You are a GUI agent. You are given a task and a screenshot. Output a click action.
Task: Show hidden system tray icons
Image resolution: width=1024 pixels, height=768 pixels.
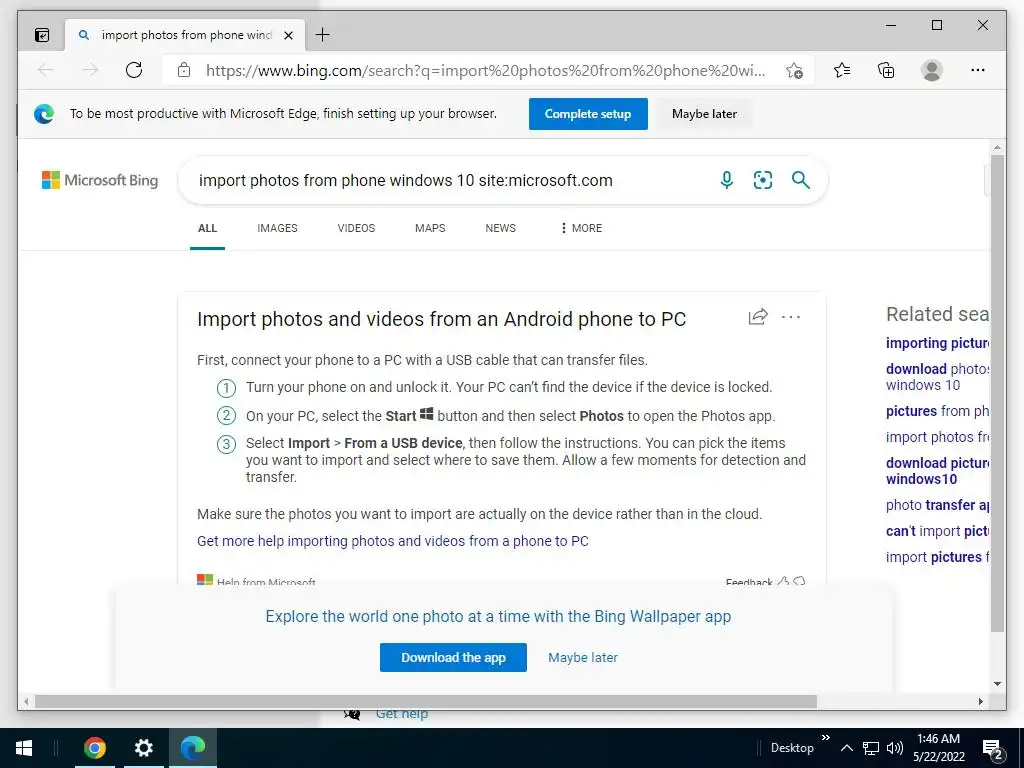tap(846, 748)
